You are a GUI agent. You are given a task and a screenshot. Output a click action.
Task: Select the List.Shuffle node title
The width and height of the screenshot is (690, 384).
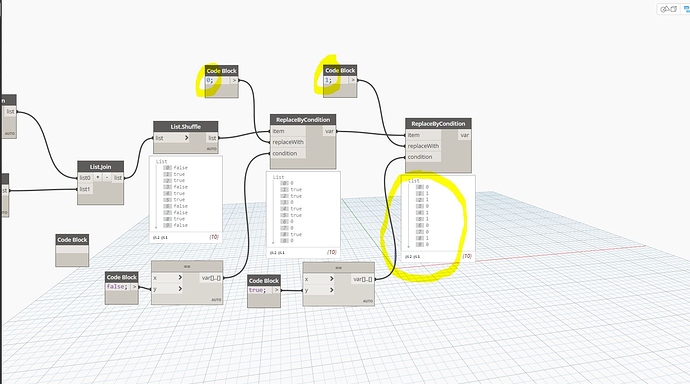pos(186,127)
